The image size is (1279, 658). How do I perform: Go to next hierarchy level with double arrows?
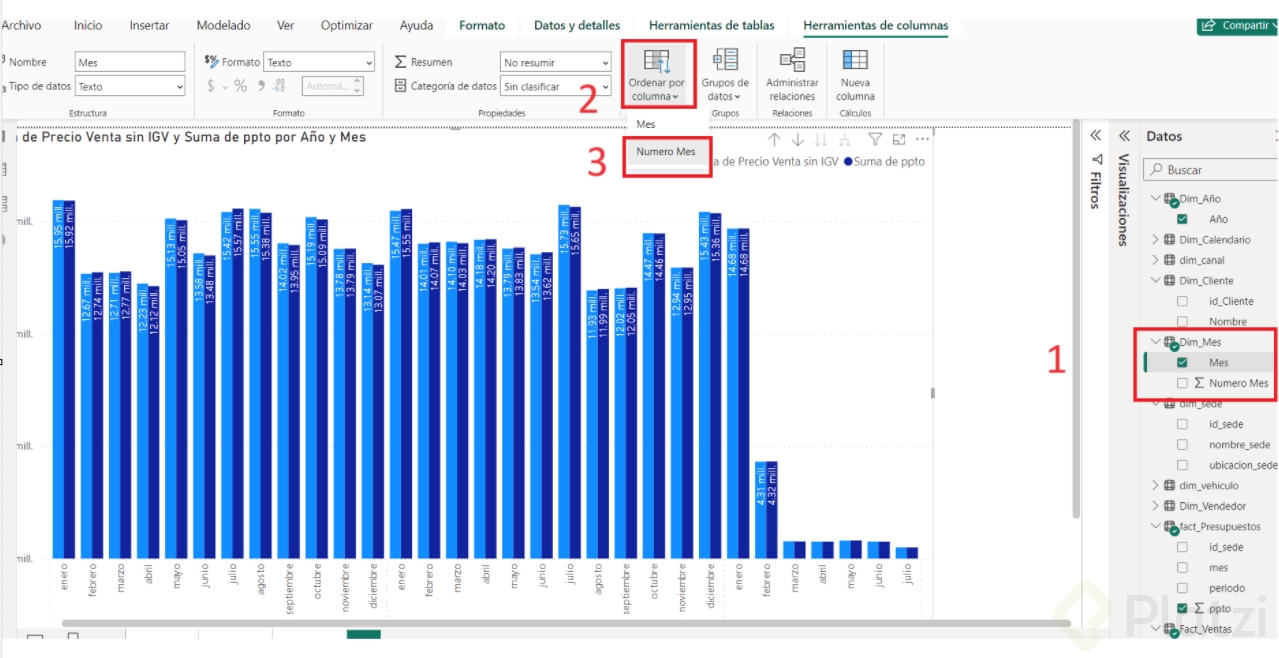coord(822,140)
